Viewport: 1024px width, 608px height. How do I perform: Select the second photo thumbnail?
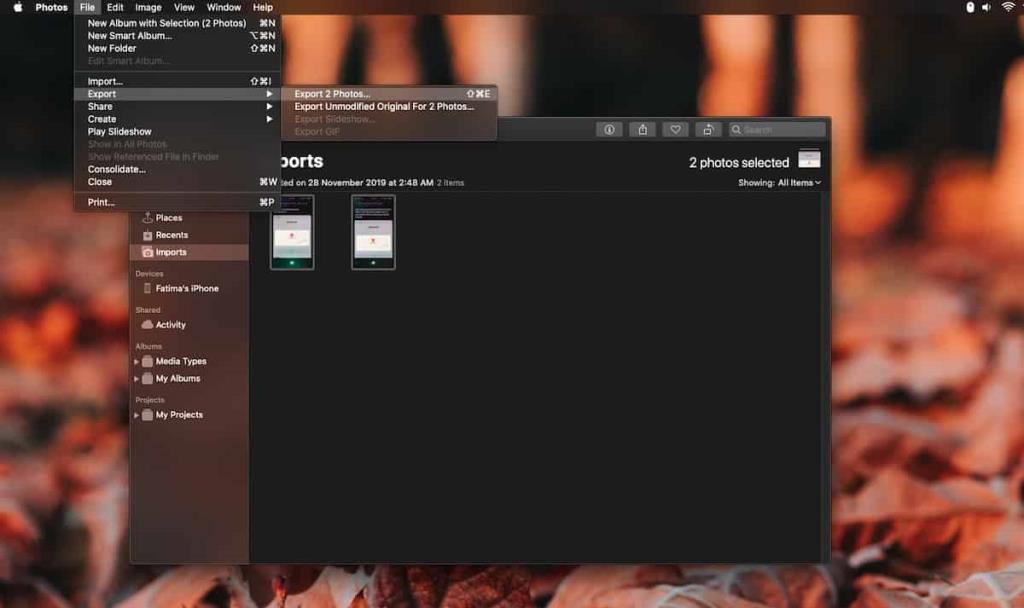point(372,232)
